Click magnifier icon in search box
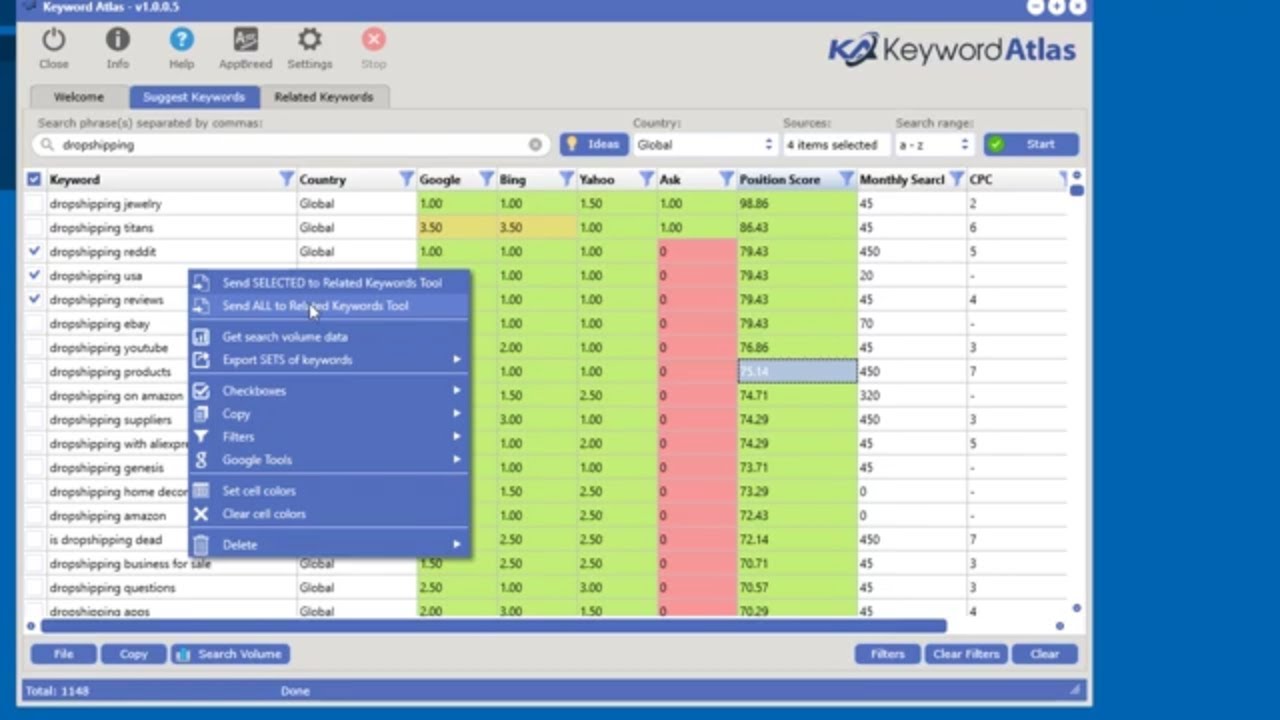 click(x=47, y=145)
